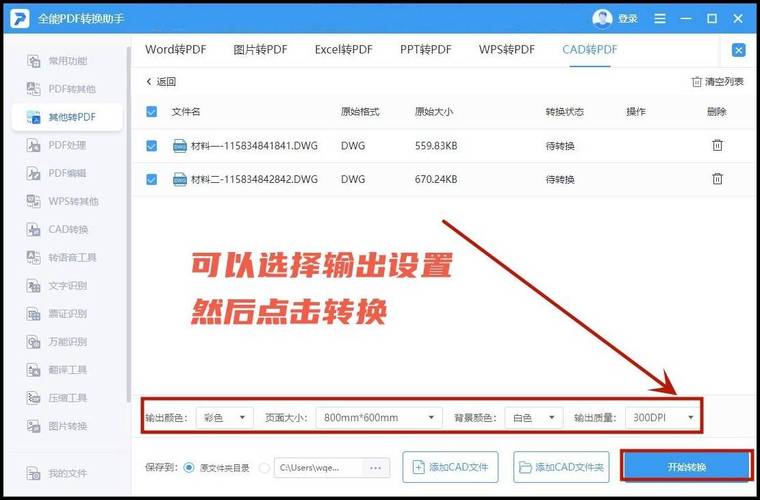Switch to the WPS转PDF tab
Image resolution: width=760 pixels, height=500 pixels.
507,49
